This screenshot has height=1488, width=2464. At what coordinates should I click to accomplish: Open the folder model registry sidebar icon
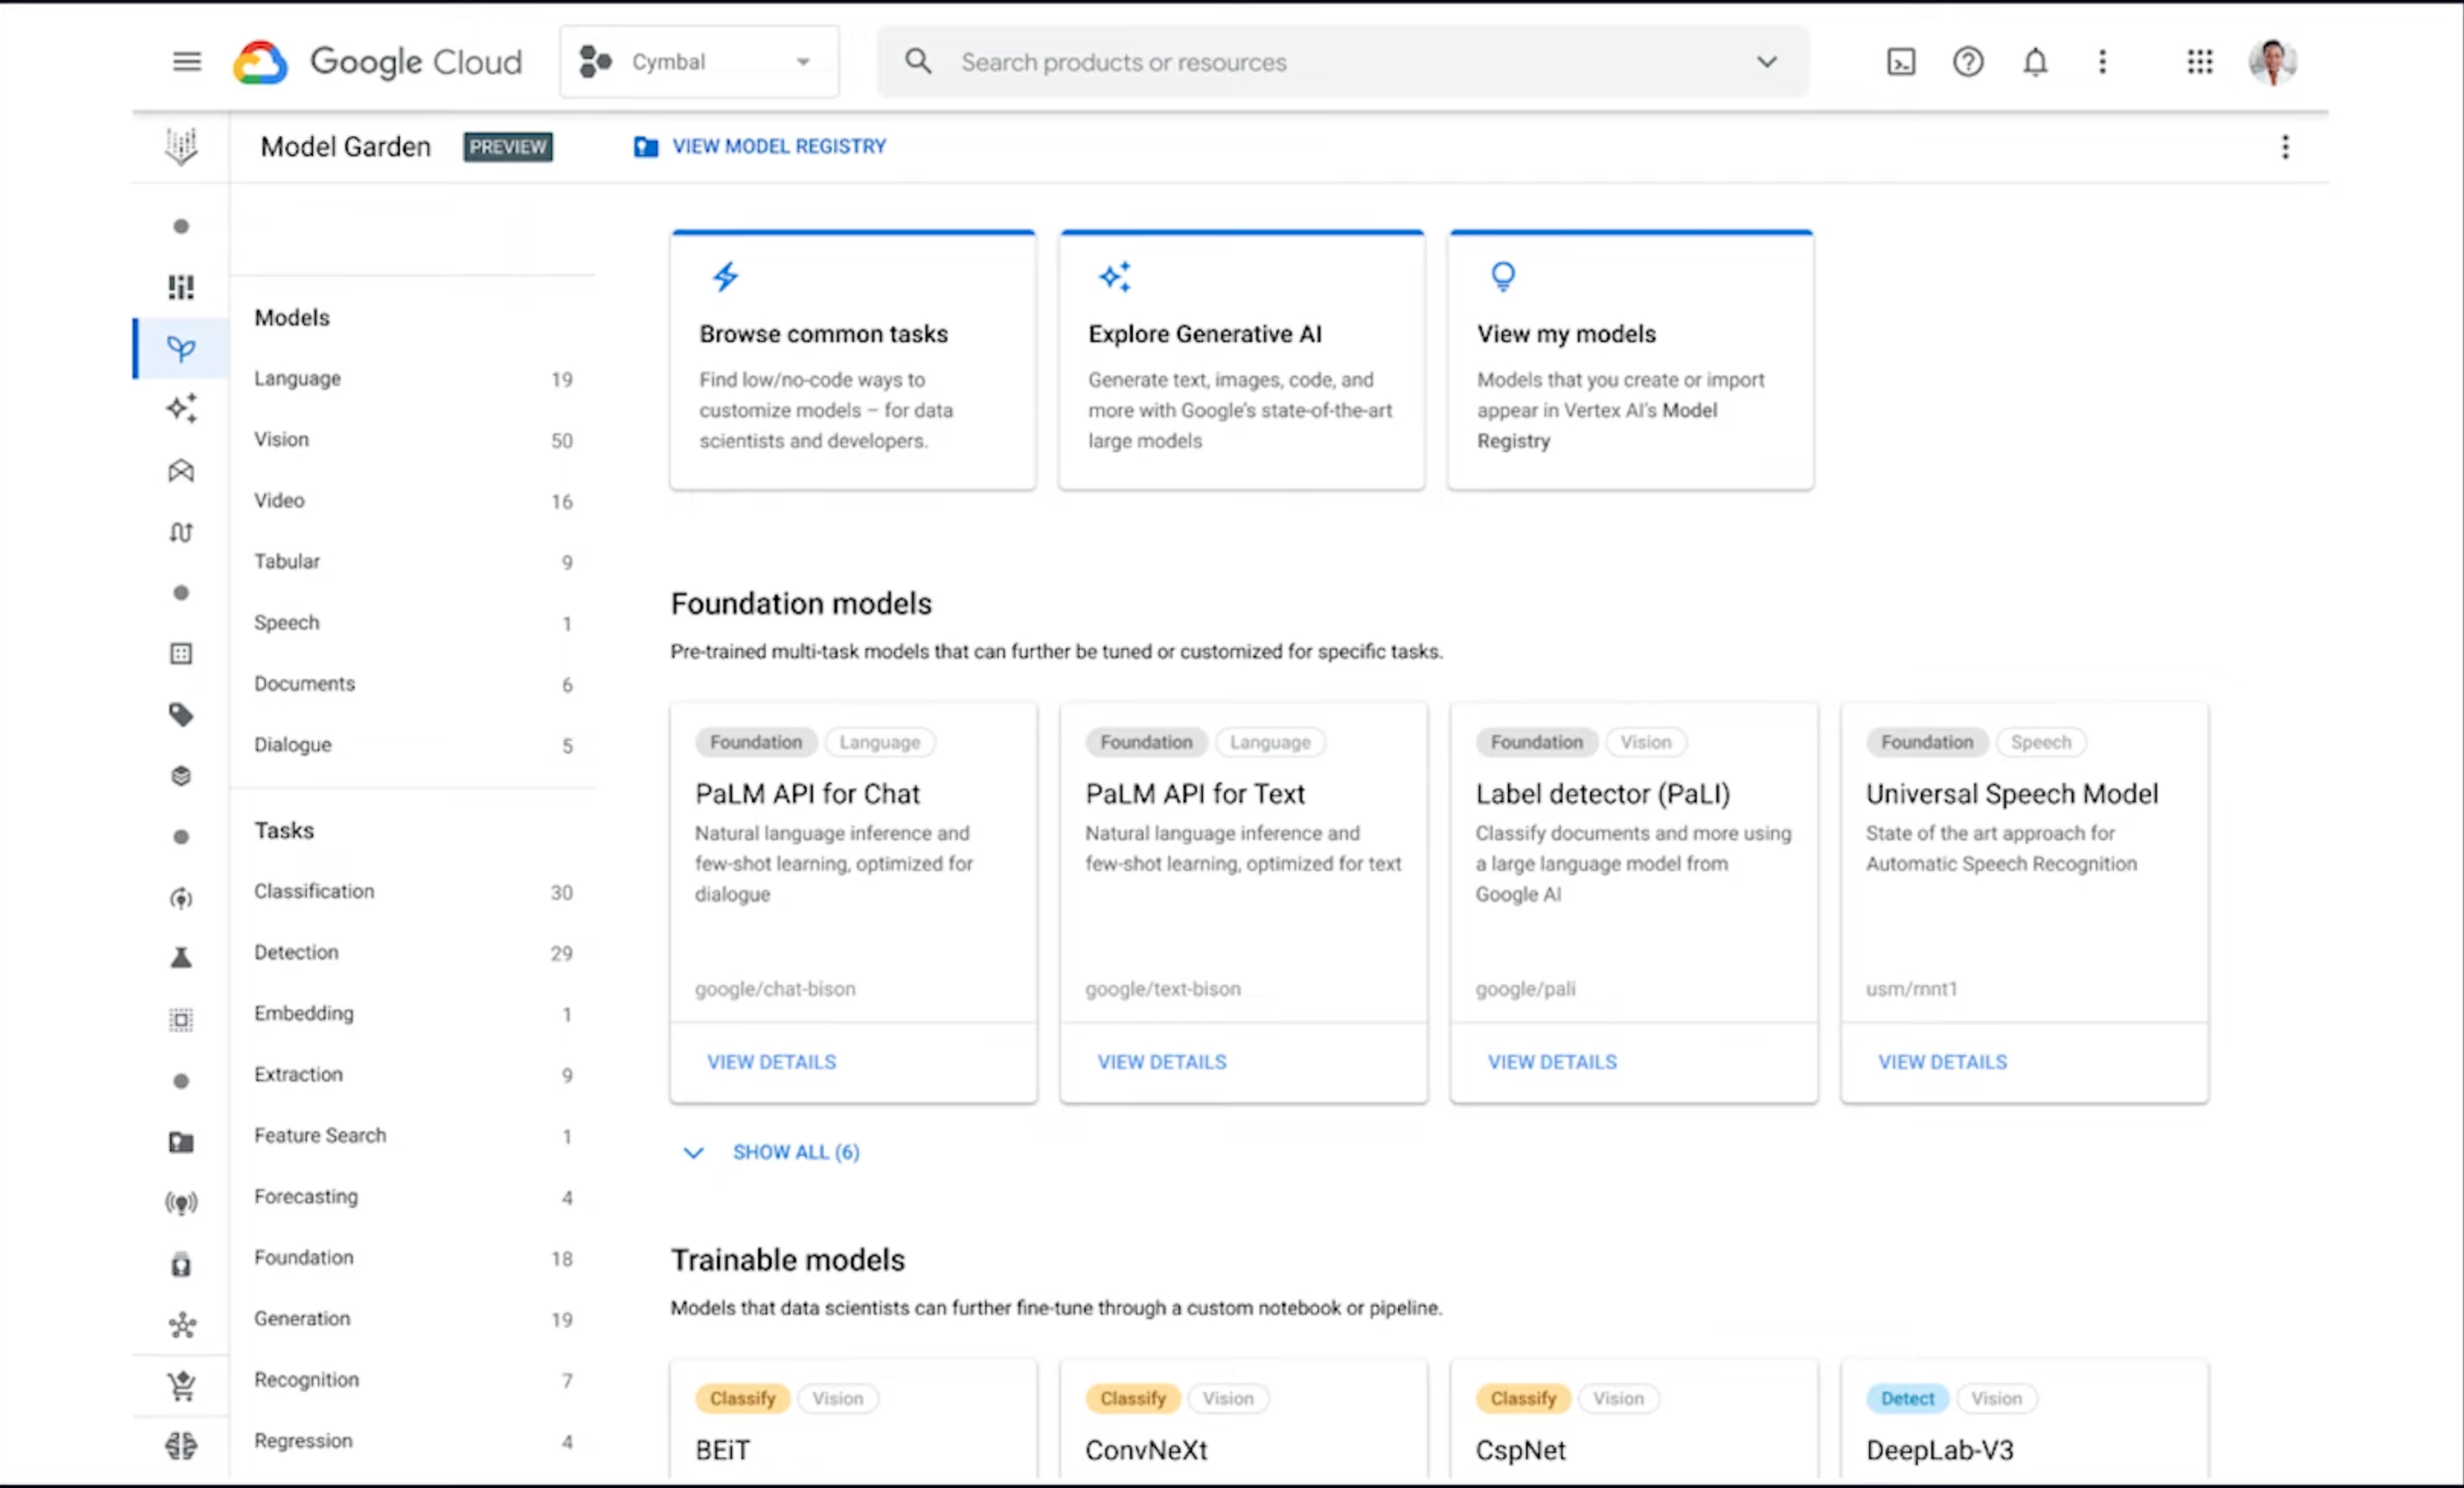tap(181, 1141)
